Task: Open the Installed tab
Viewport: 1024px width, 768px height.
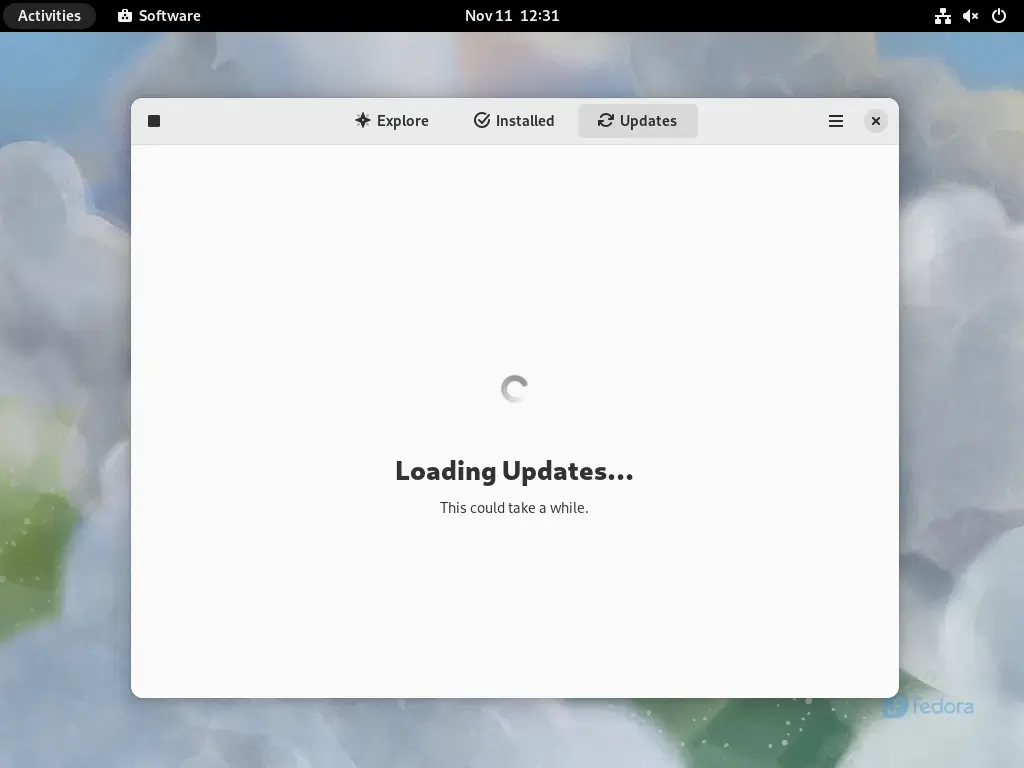Action: pos(514,121)
